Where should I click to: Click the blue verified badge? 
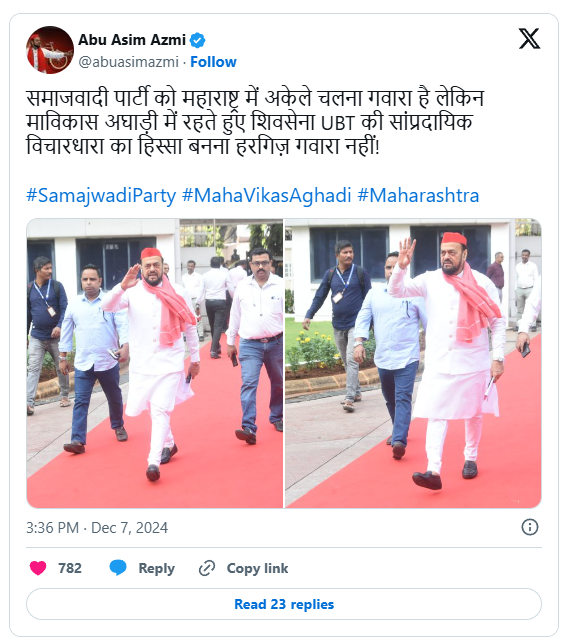click(x=198, y=40)
